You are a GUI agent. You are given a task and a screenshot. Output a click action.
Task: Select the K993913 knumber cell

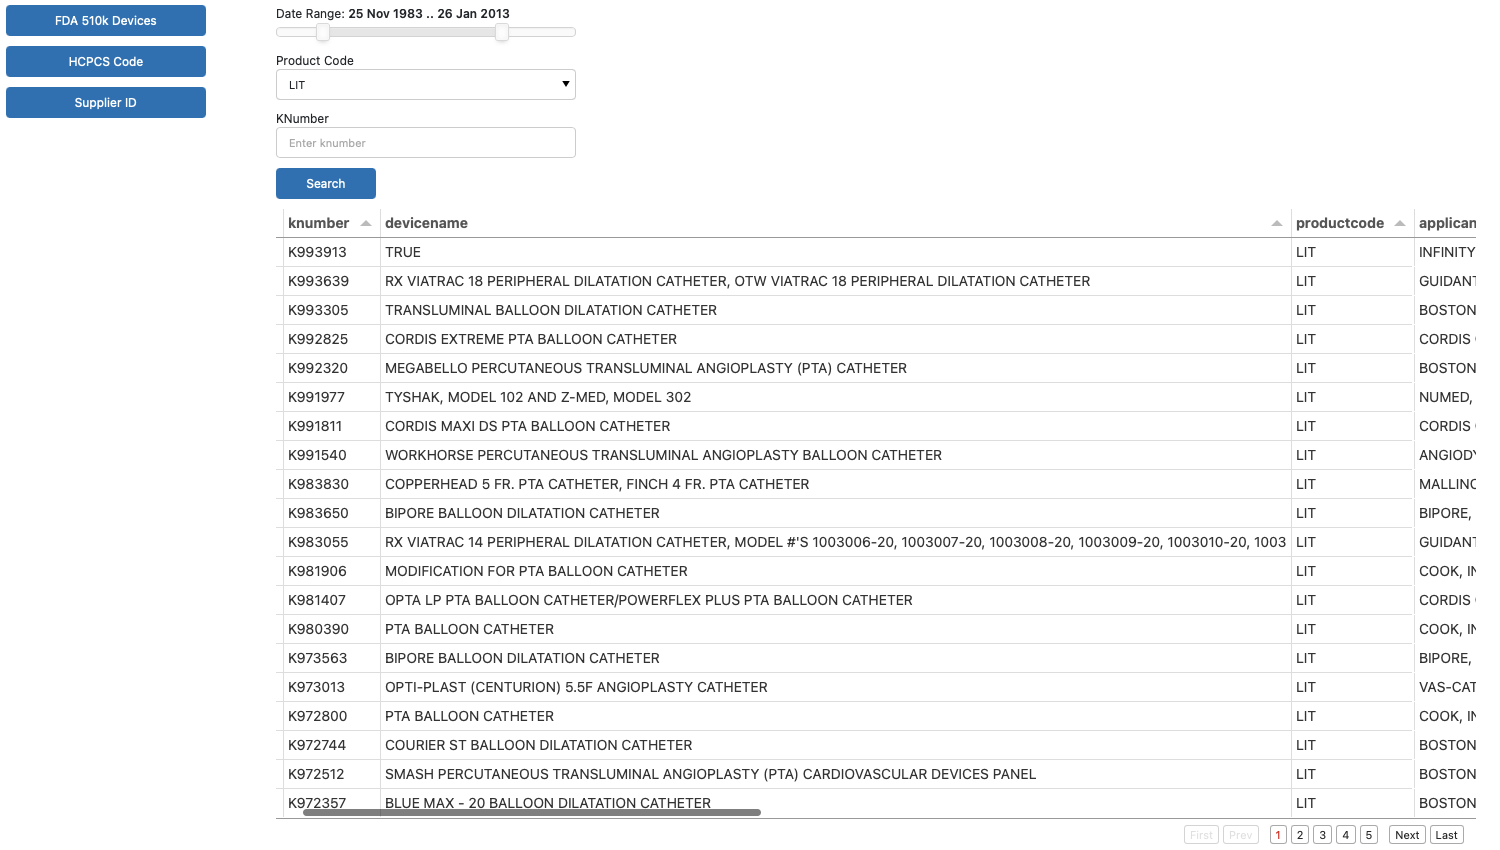(332, 252)
